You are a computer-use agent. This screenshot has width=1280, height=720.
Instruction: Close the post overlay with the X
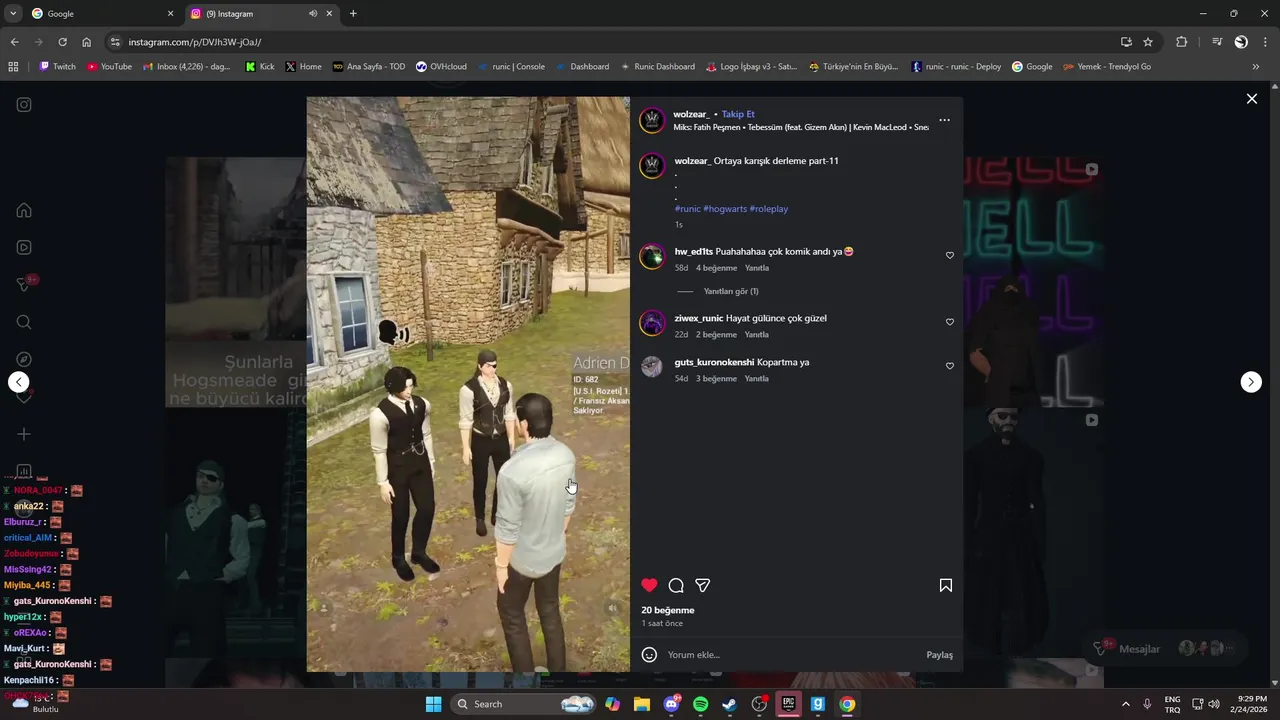pos(1251,99)
